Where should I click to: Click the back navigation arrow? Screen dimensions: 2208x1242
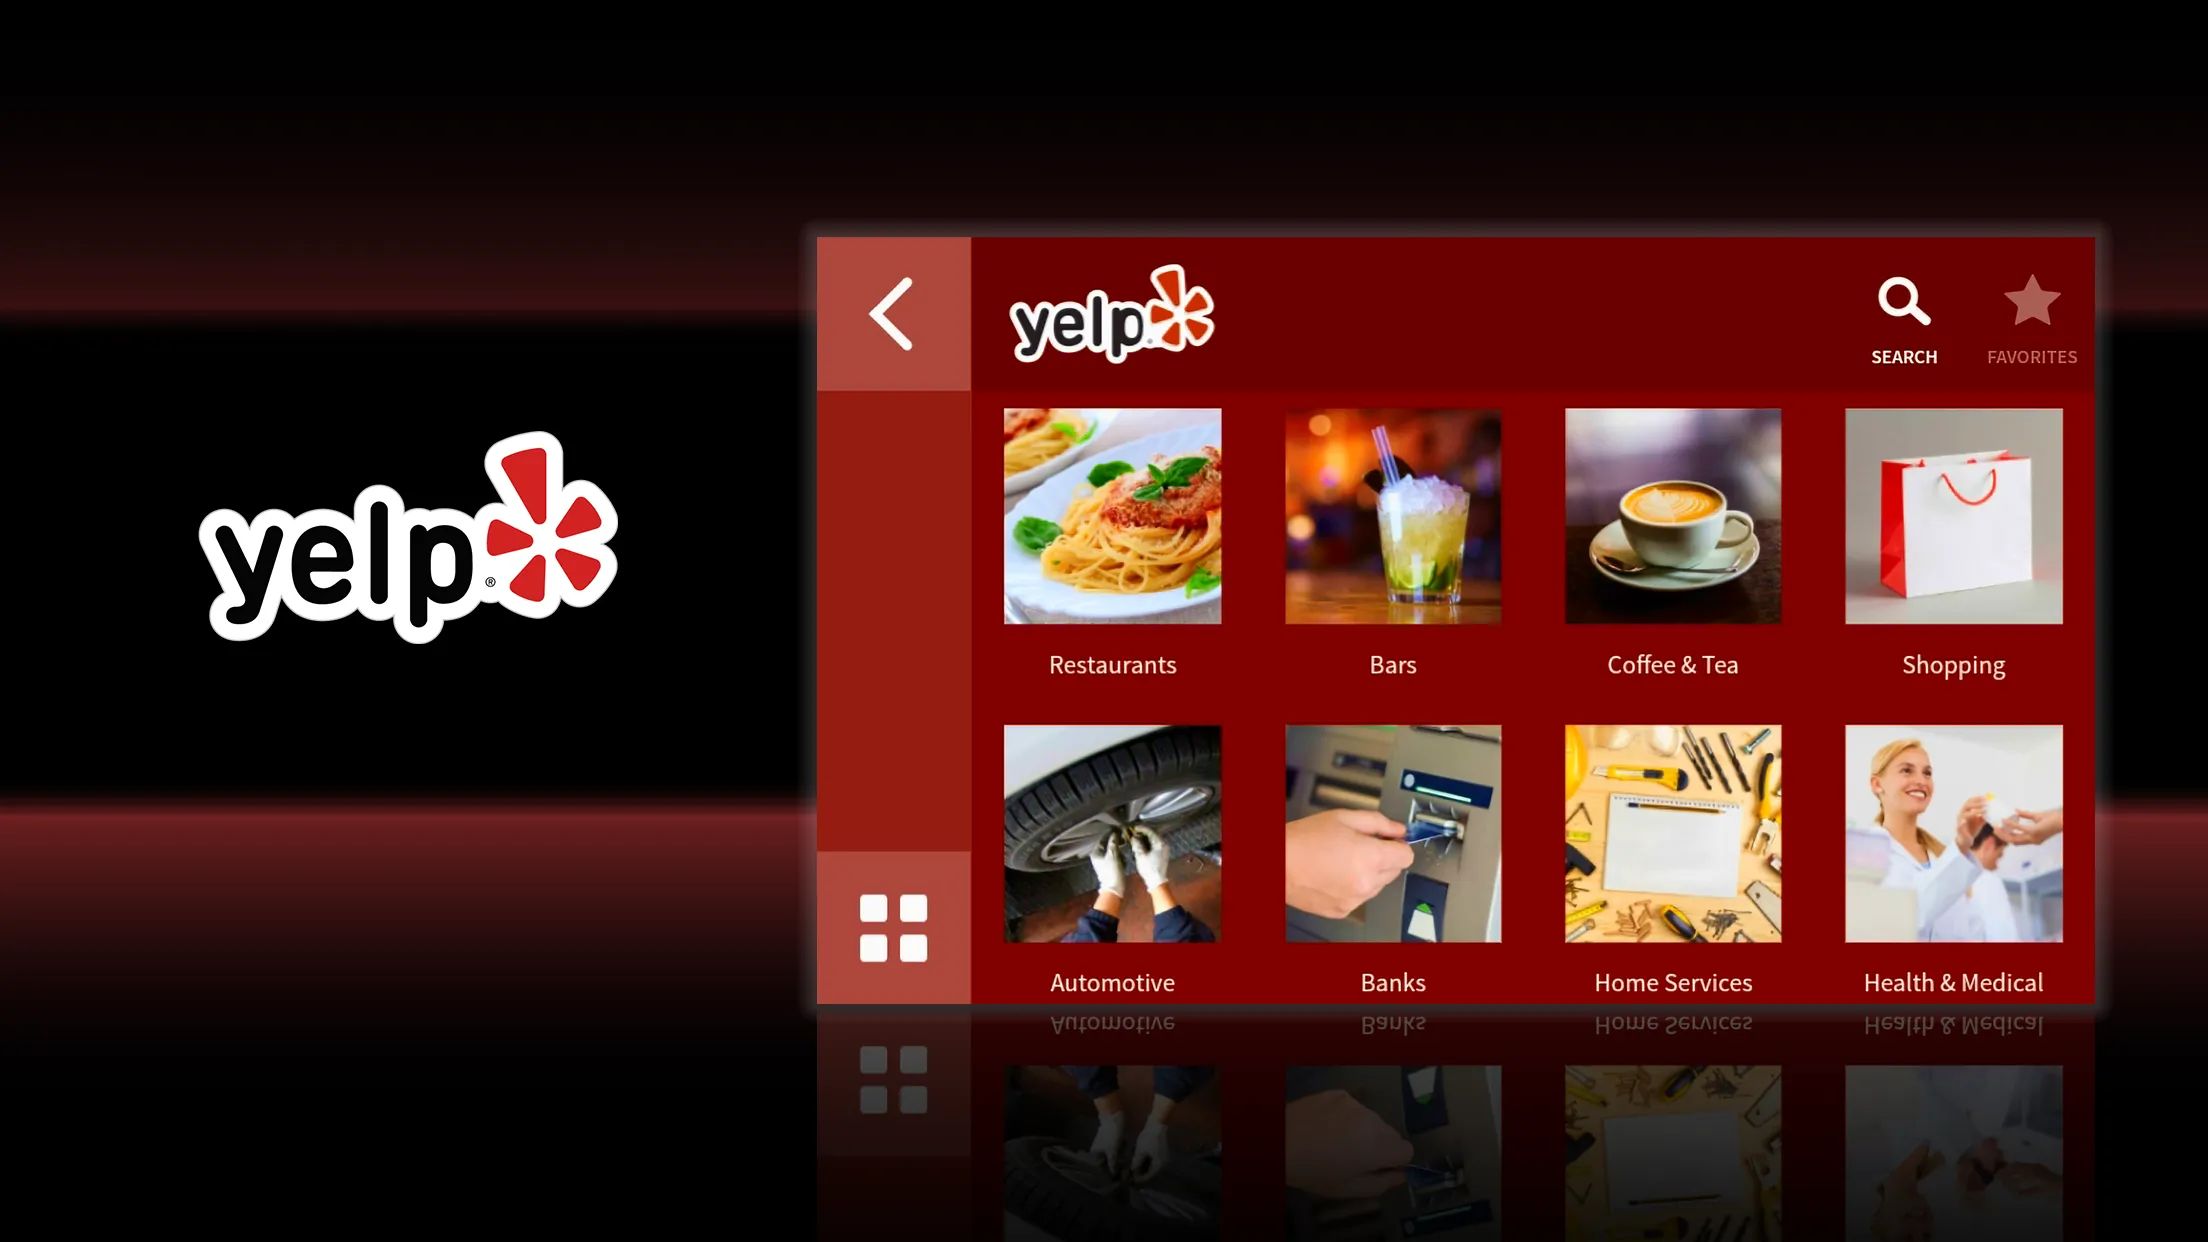[x=893, y=312]
